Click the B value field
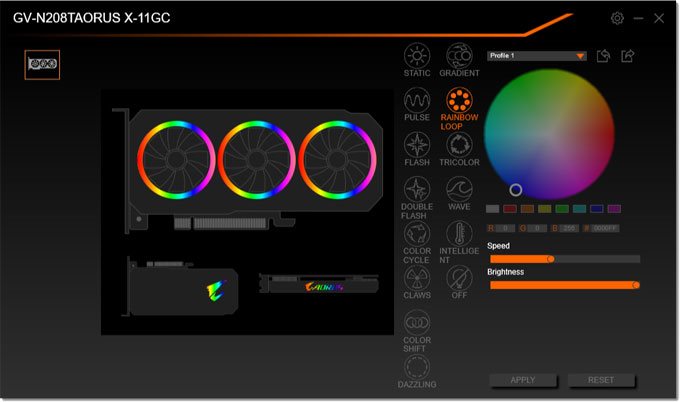 [569, 228]
